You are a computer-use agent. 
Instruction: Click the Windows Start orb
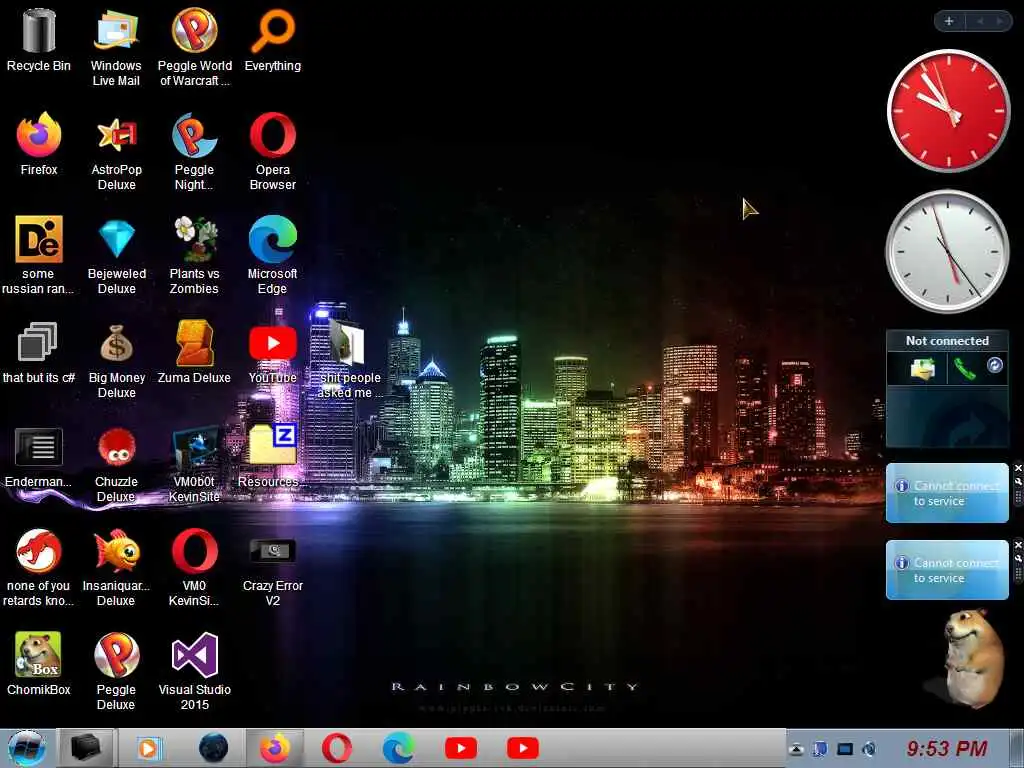click(x=26, y=748)
